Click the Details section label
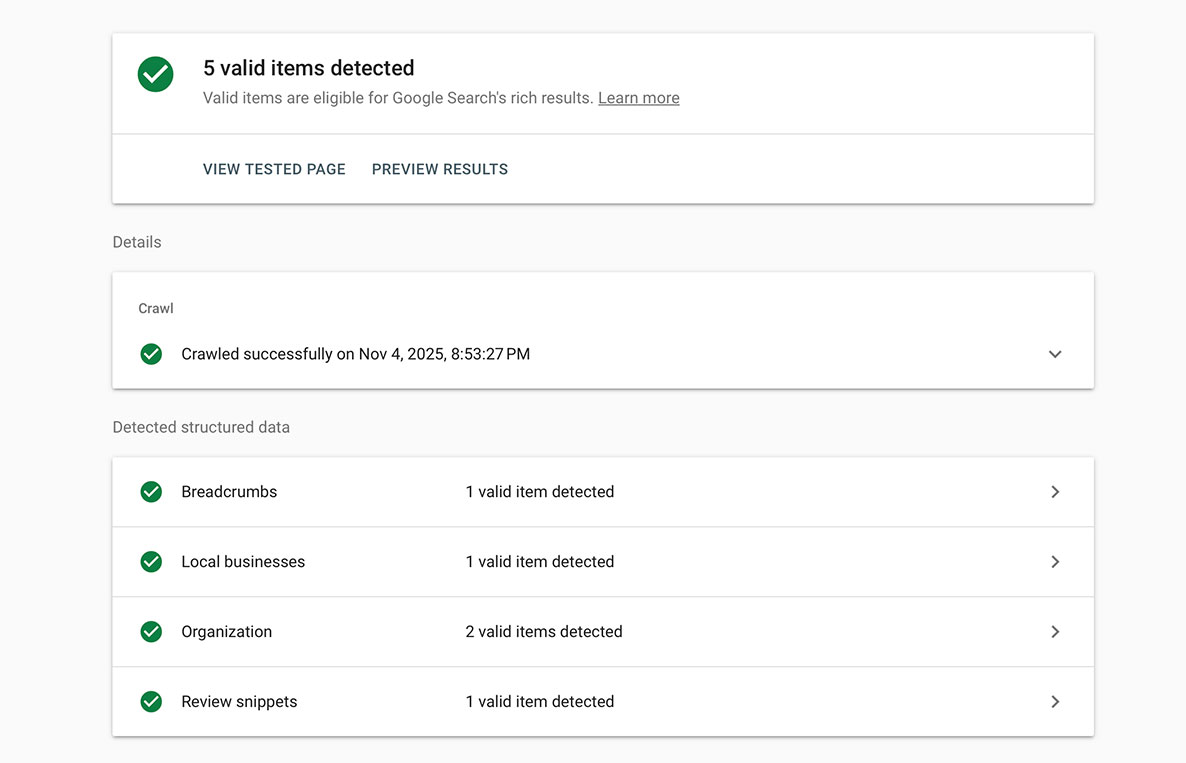 (x=136, y=242)
